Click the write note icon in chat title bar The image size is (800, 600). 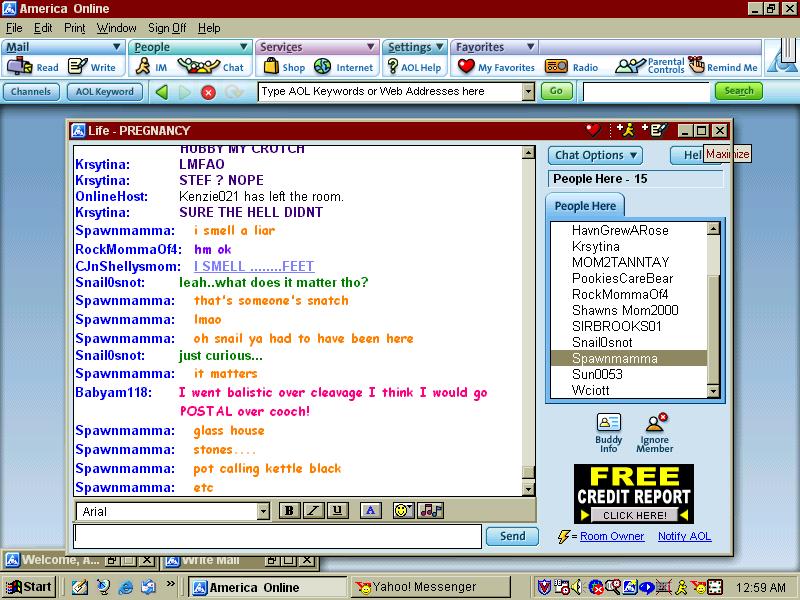tap(655, 130)
